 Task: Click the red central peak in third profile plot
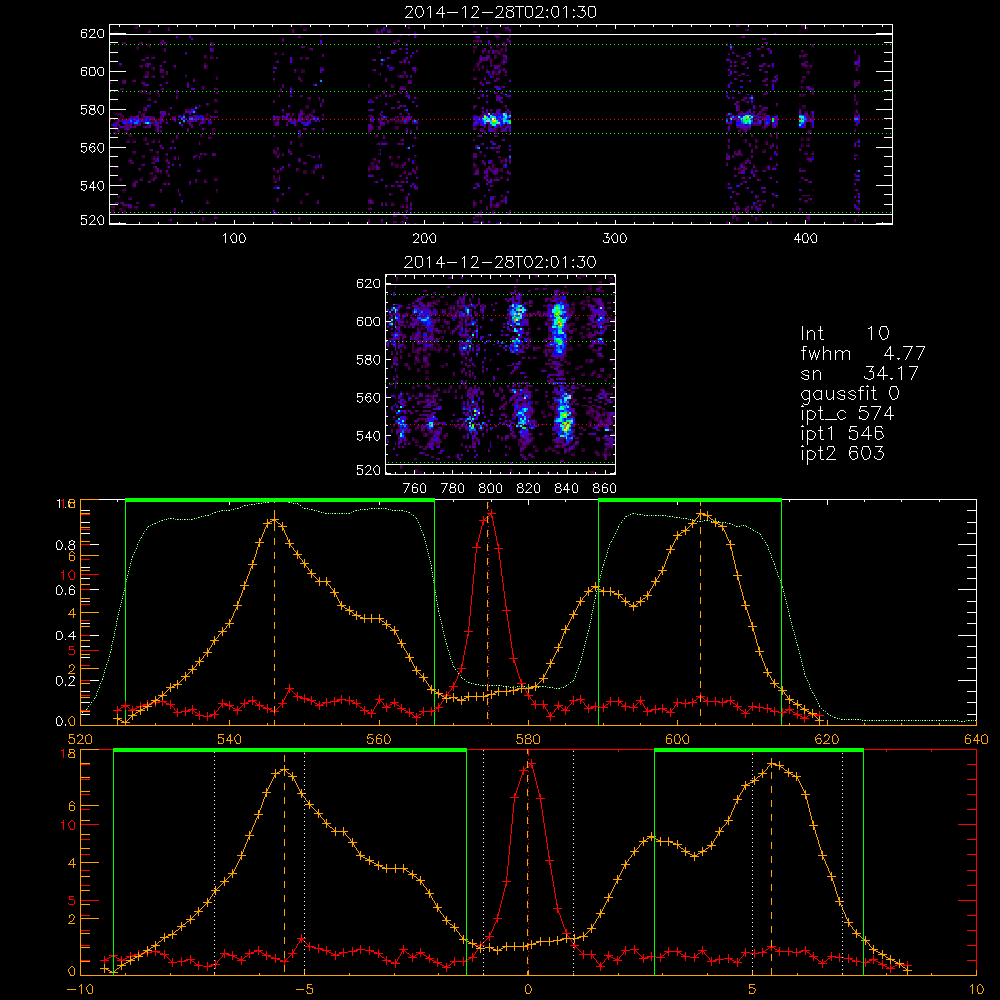coord(489,513)
